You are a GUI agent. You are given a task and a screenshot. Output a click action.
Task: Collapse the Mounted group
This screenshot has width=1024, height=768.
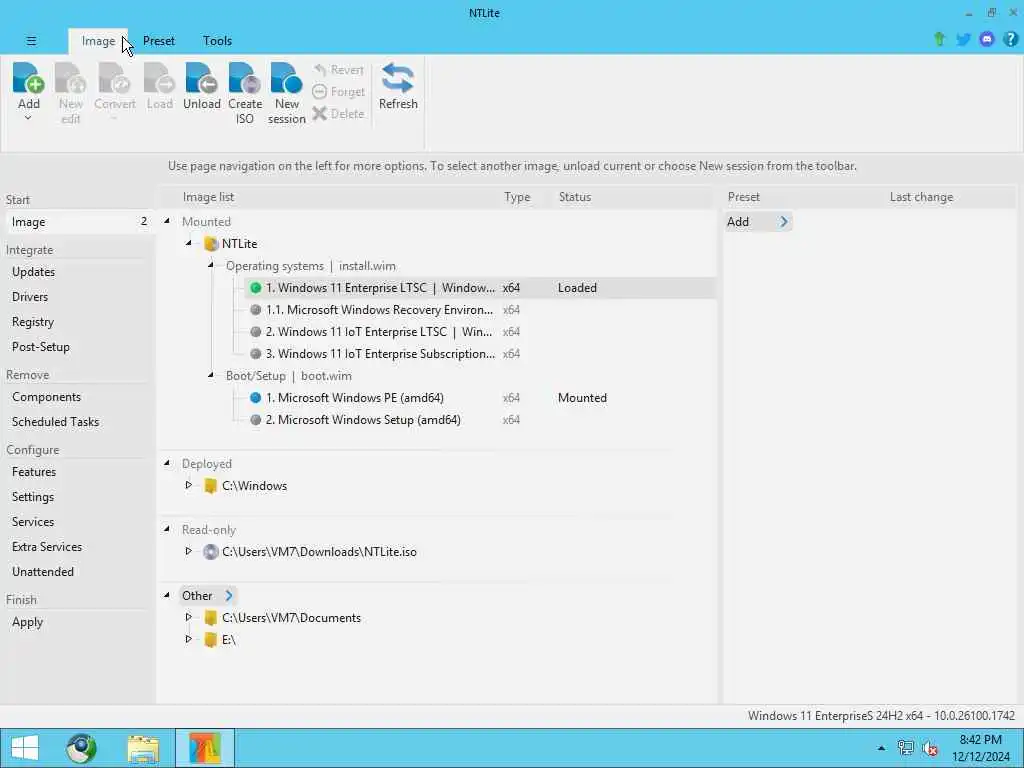pos(167,221)
